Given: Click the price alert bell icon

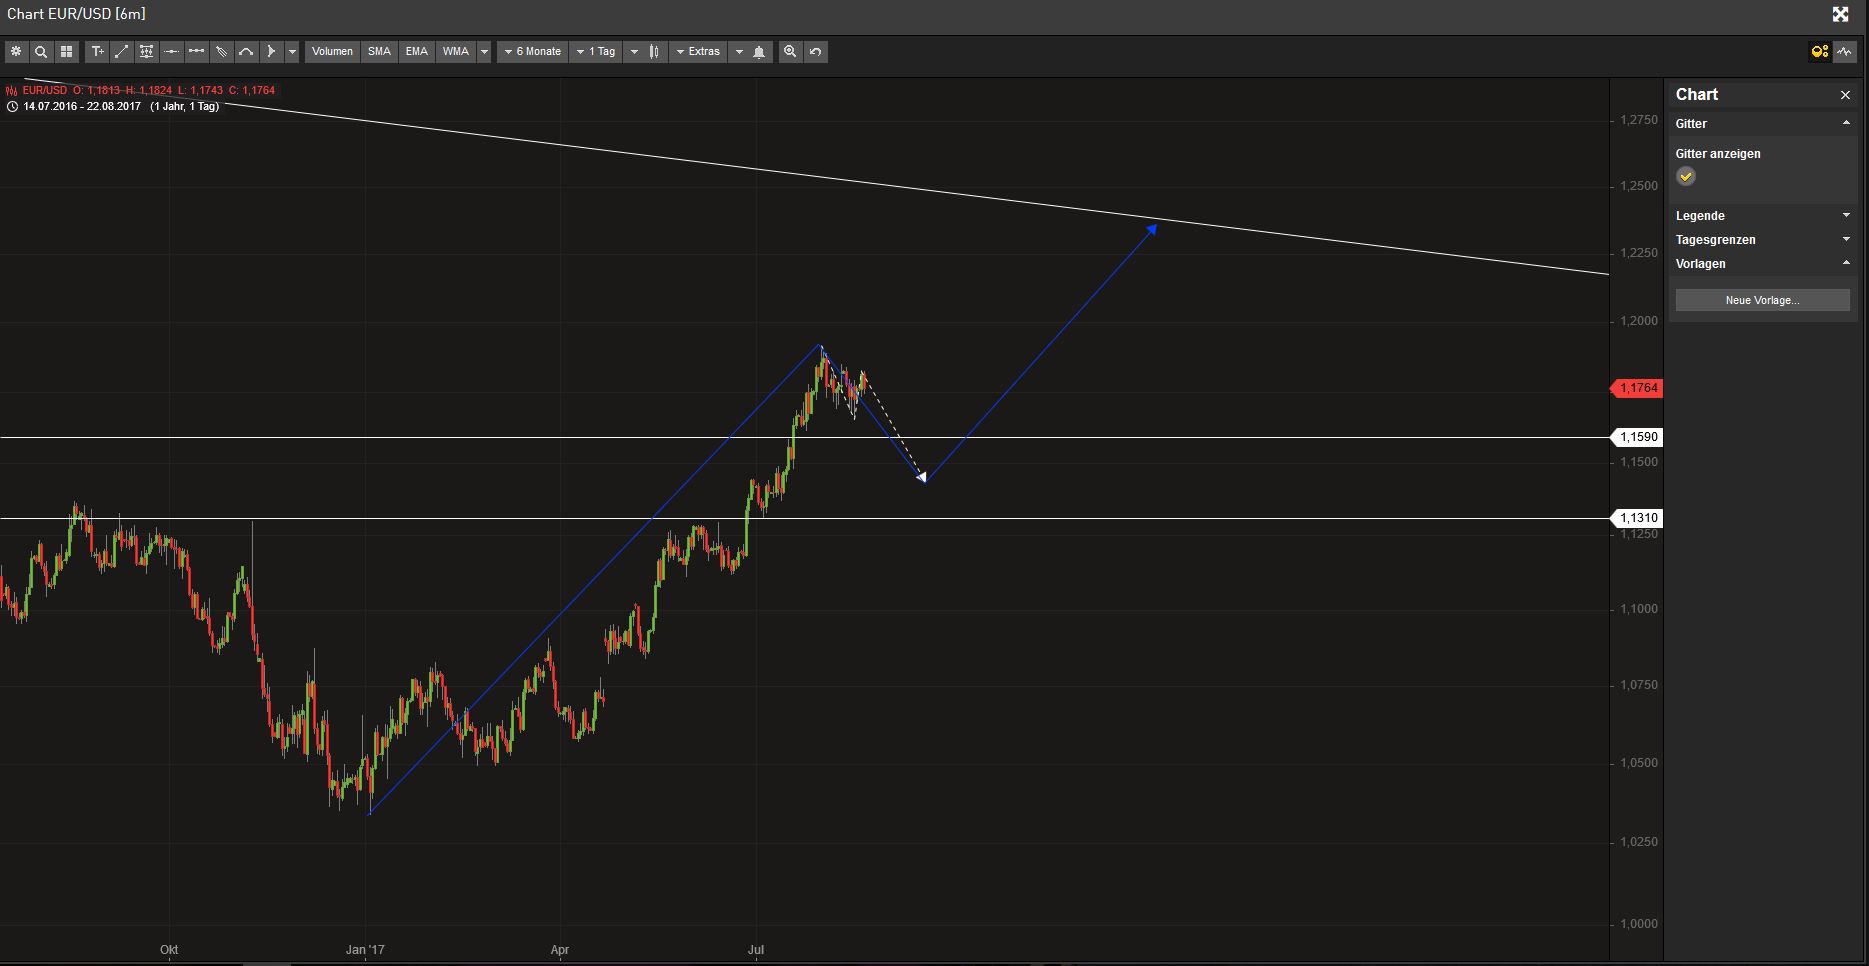Looking at the screenshot, I should click(x=759, y=52).
